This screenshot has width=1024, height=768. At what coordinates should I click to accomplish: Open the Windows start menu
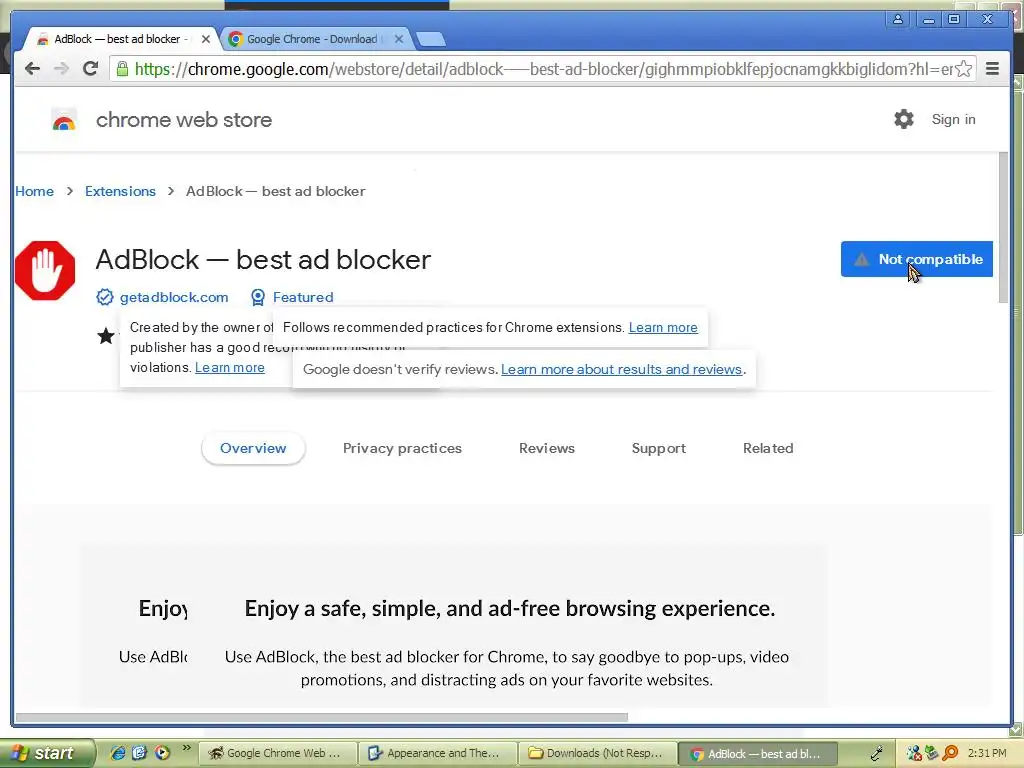(x=47, y=753)
